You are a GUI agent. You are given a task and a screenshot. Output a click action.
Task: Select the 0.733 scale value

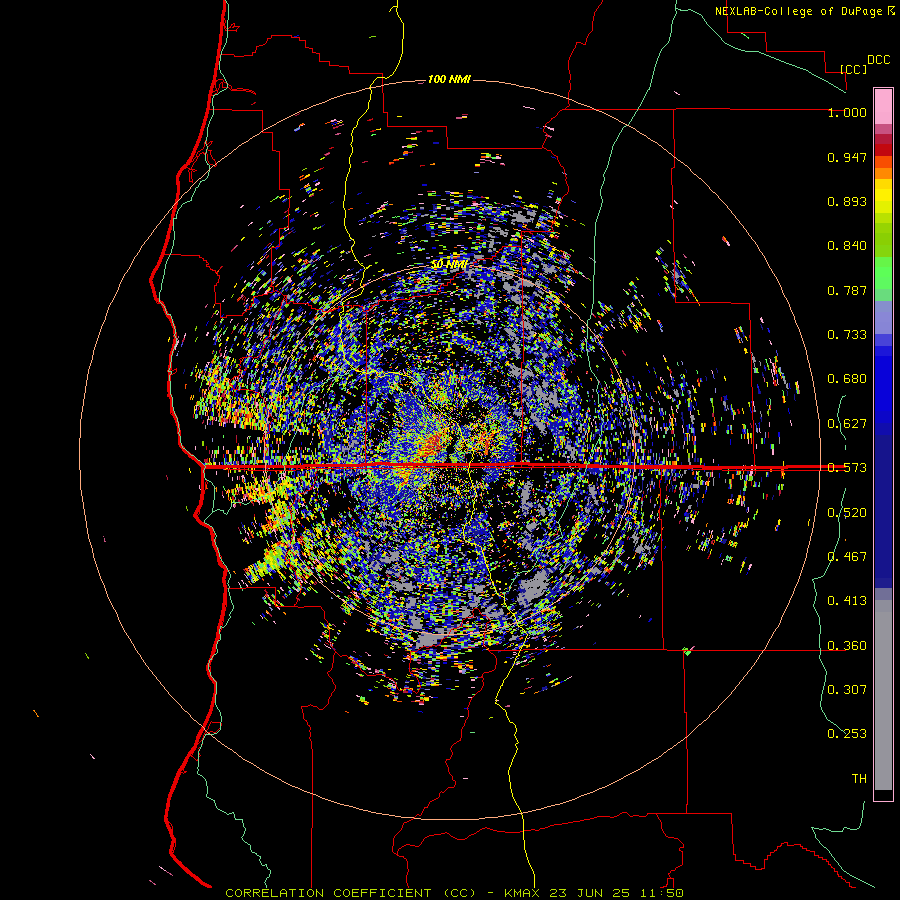tap(847, 335)
